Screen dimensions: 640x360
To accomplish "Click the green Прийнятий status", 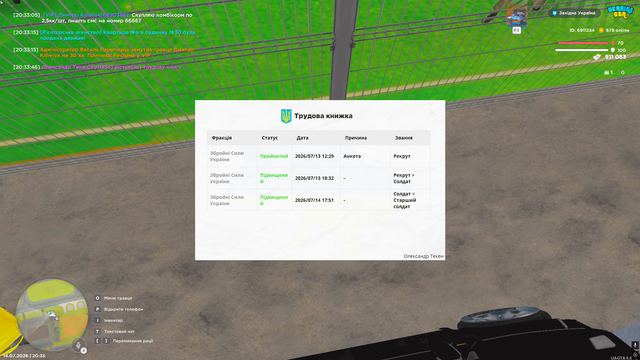I will [274, 156].
